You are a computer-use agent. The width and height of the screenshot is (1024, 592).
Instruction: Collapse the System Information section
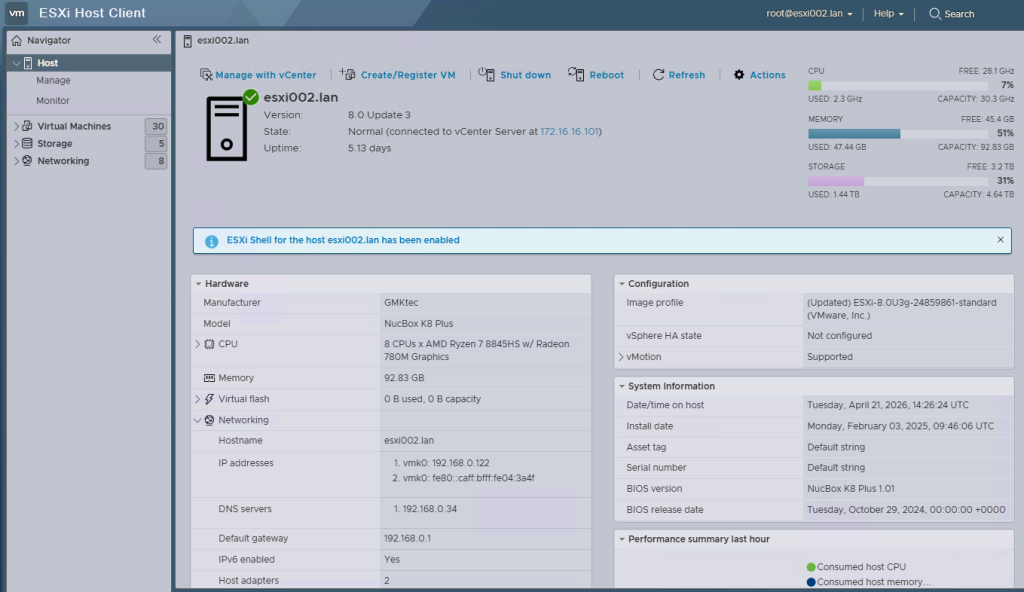coord(621,387)
